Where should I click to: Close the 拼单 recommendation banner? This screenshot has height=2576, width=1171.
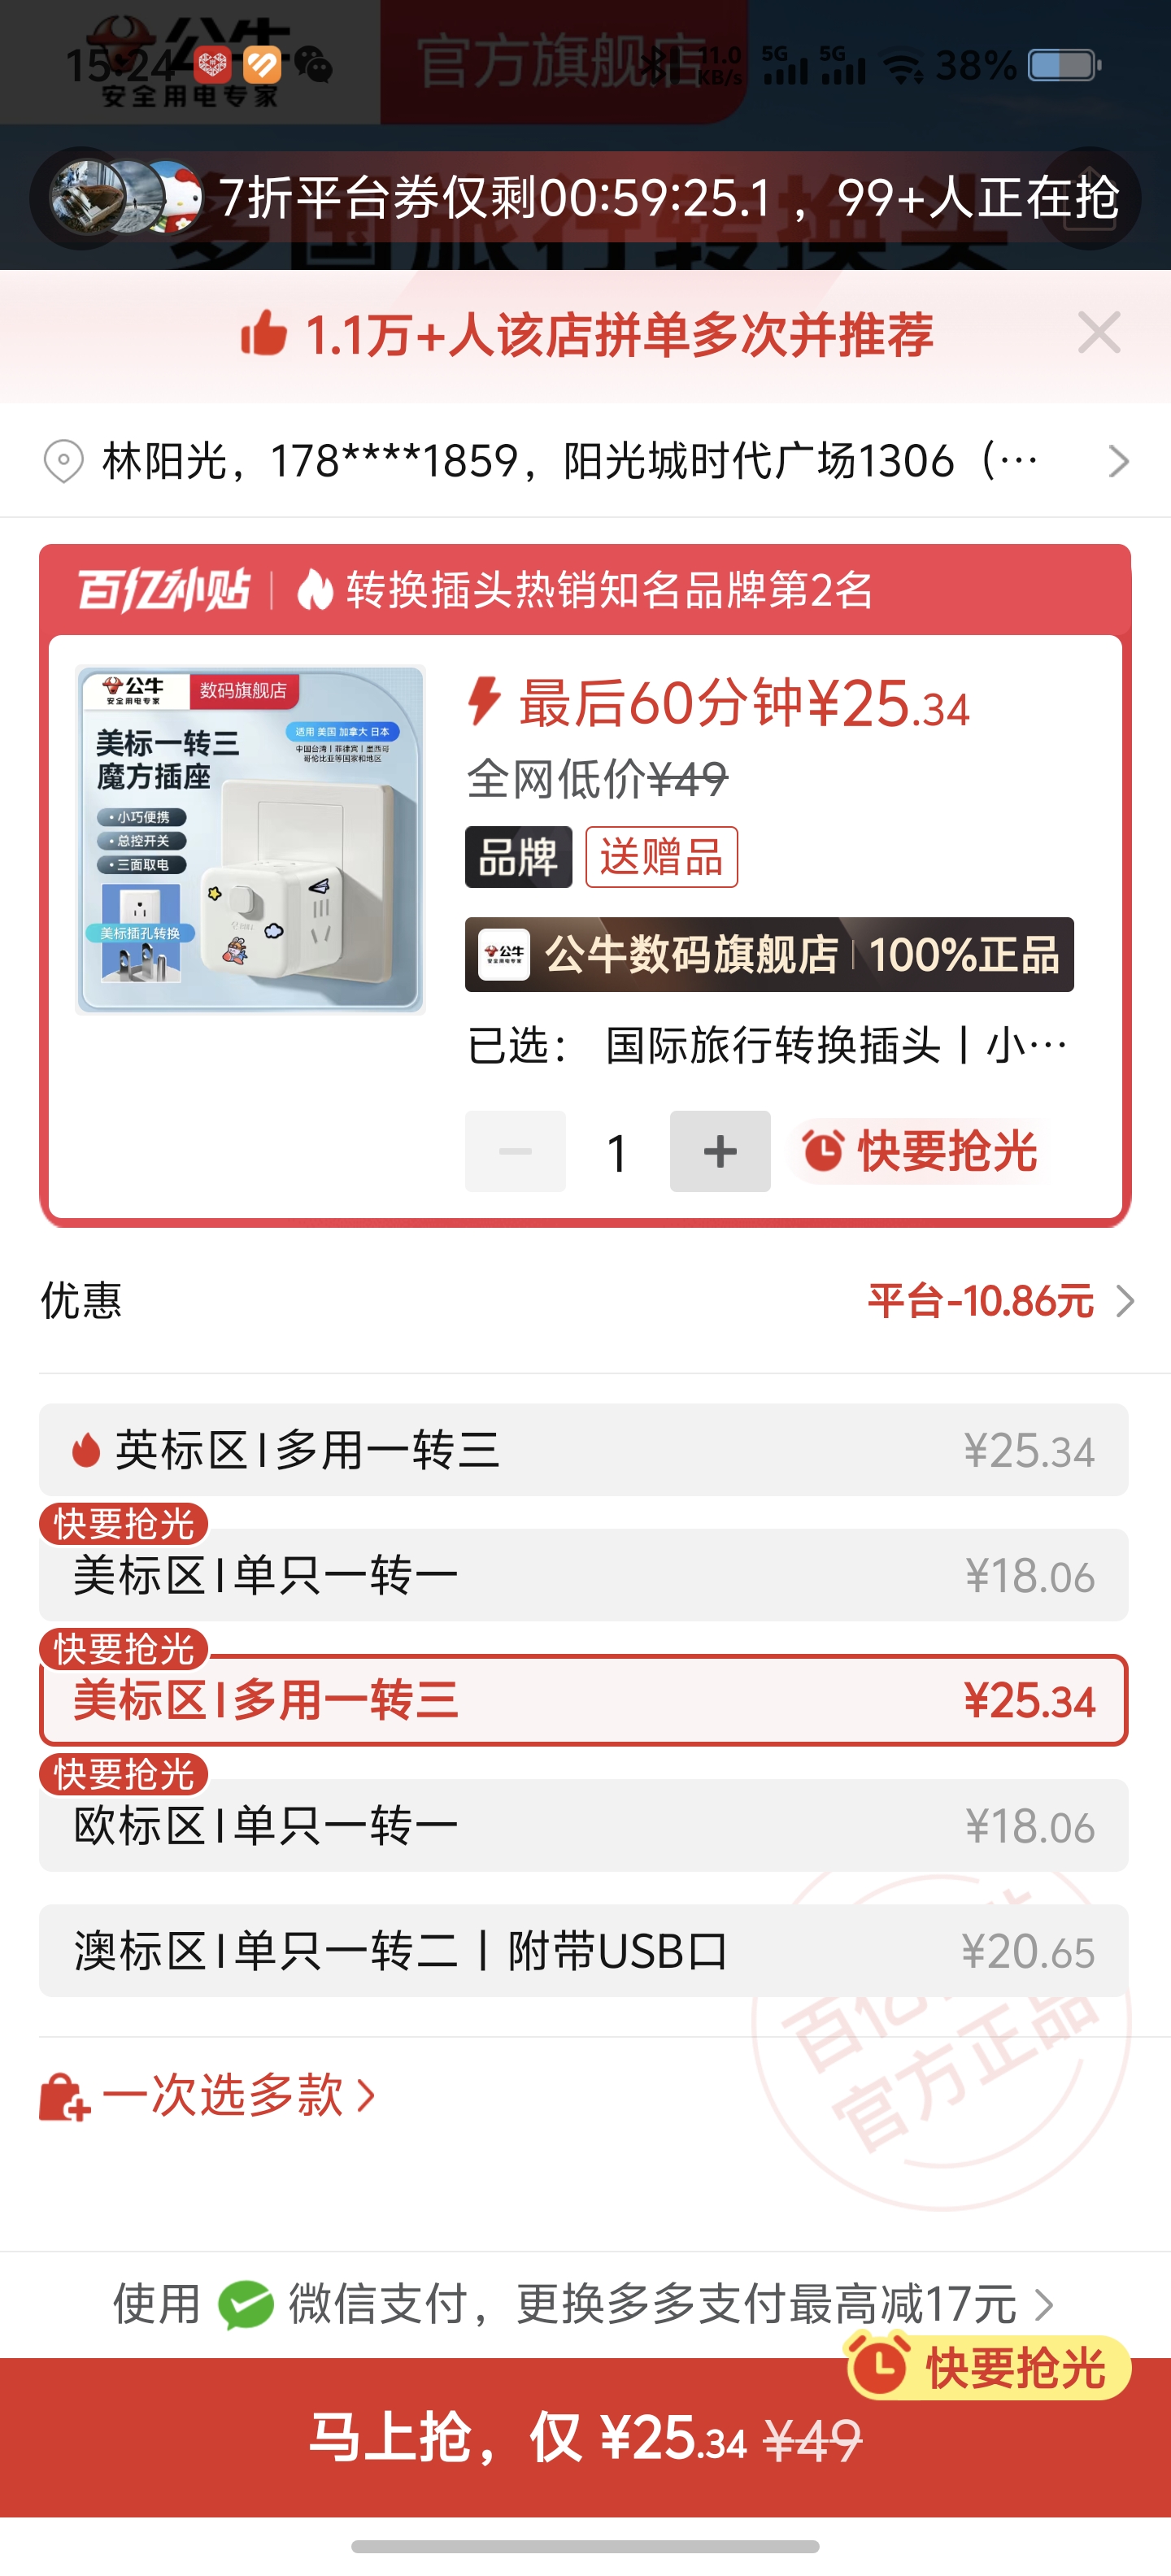[1099, 333]
